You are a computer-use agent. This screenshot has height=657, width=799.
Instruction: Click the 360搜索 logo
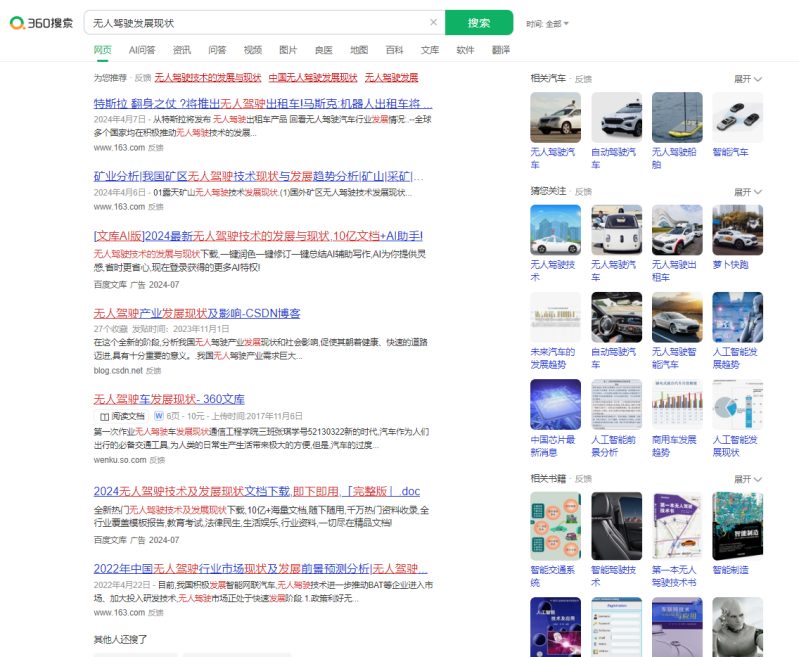point(41,23)
